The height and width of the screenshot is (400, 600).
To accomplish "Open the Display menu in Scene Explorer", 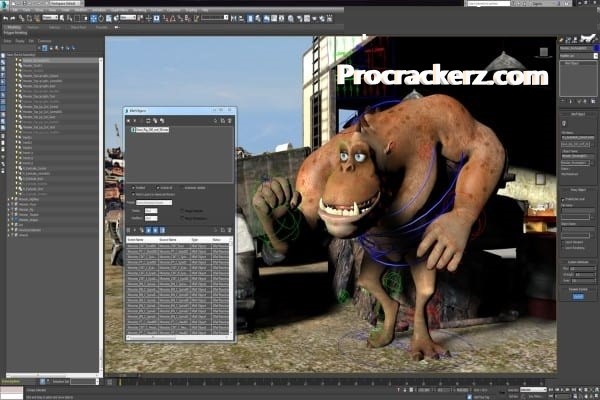I will coord(20,41).
